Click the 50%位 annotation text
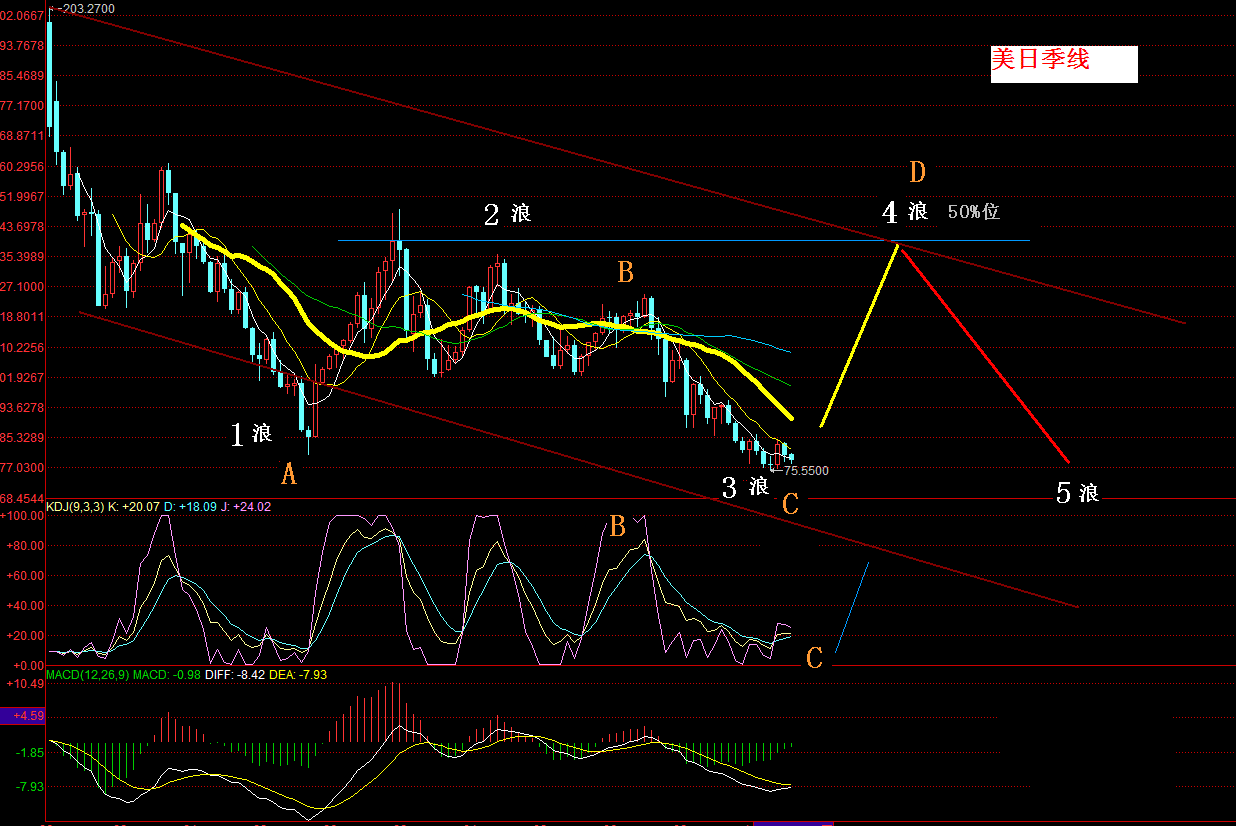 pyautogui.click(x=973, y=212)
